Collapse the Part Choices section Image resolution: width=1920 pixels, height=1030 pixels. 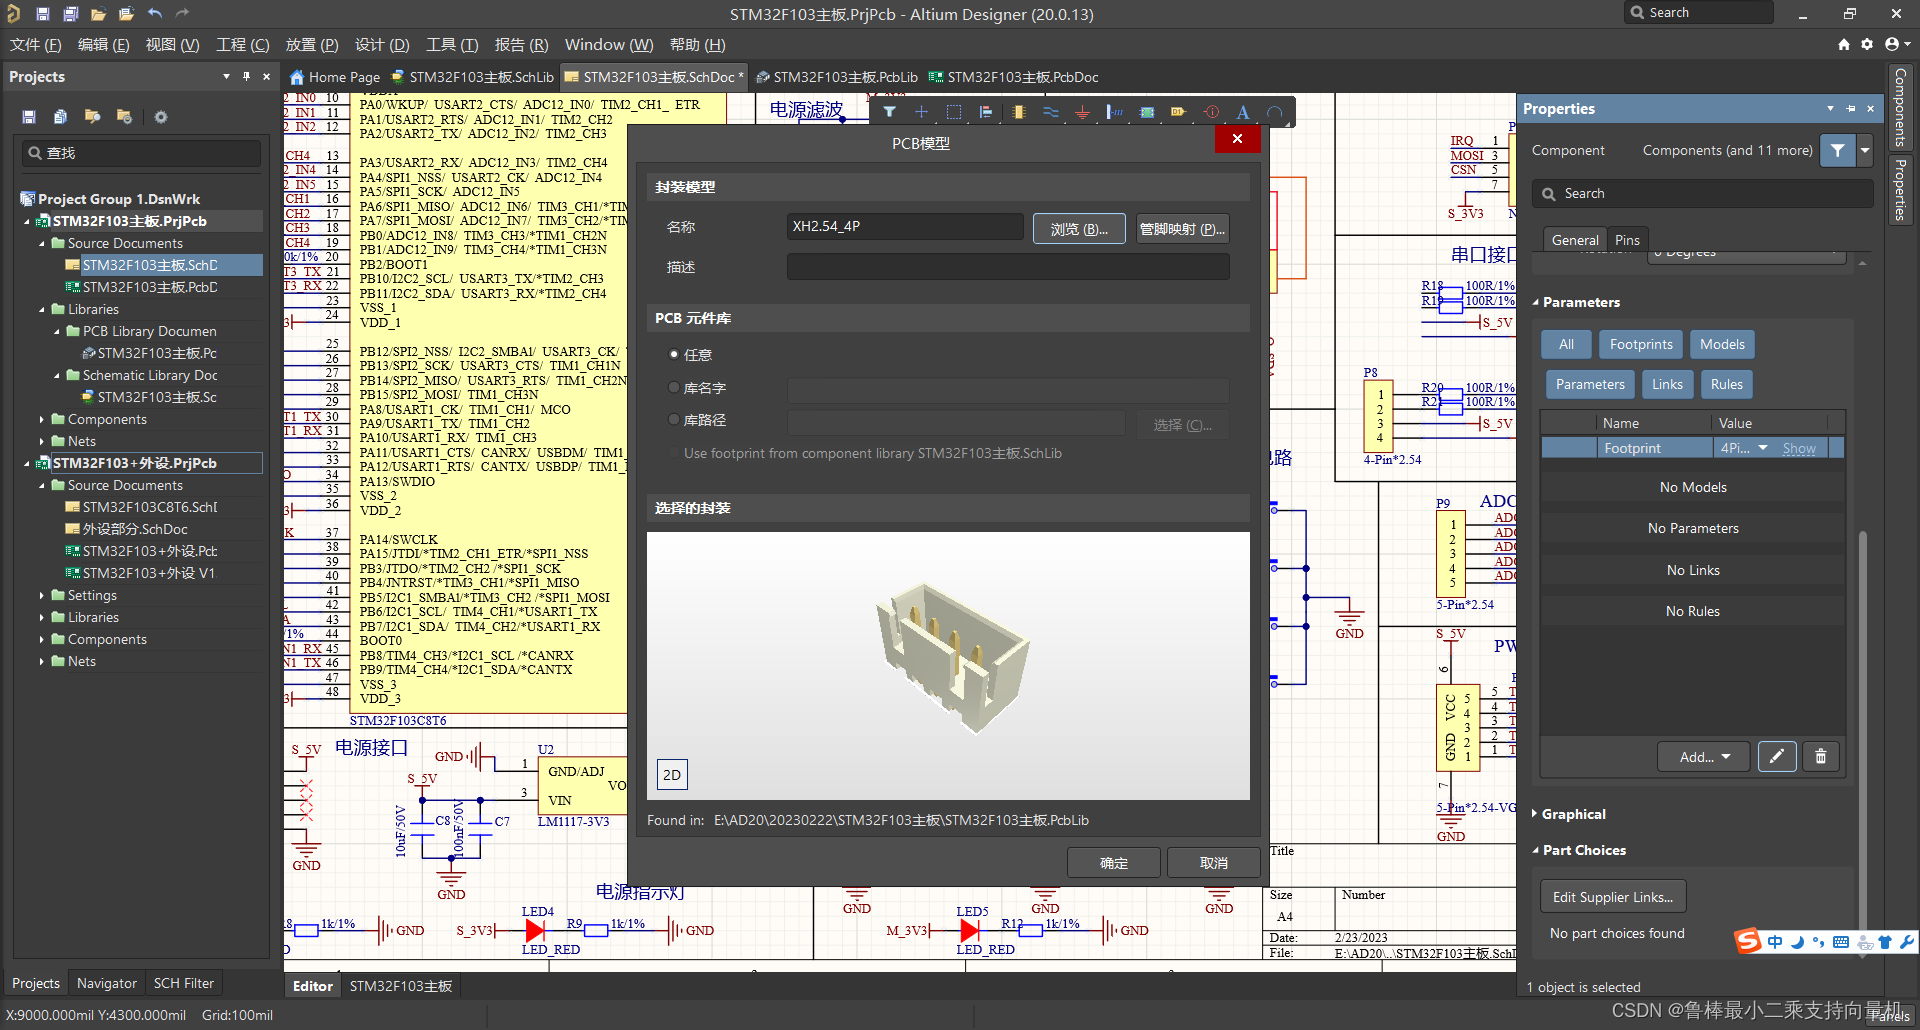[x=1535, y=850]
